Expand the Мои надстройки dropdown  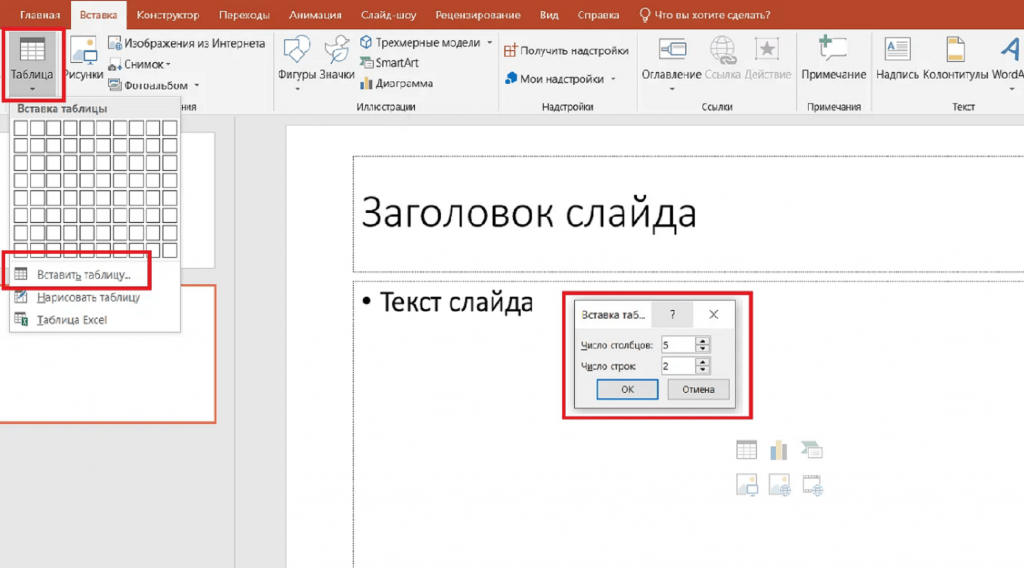(613, 79)
